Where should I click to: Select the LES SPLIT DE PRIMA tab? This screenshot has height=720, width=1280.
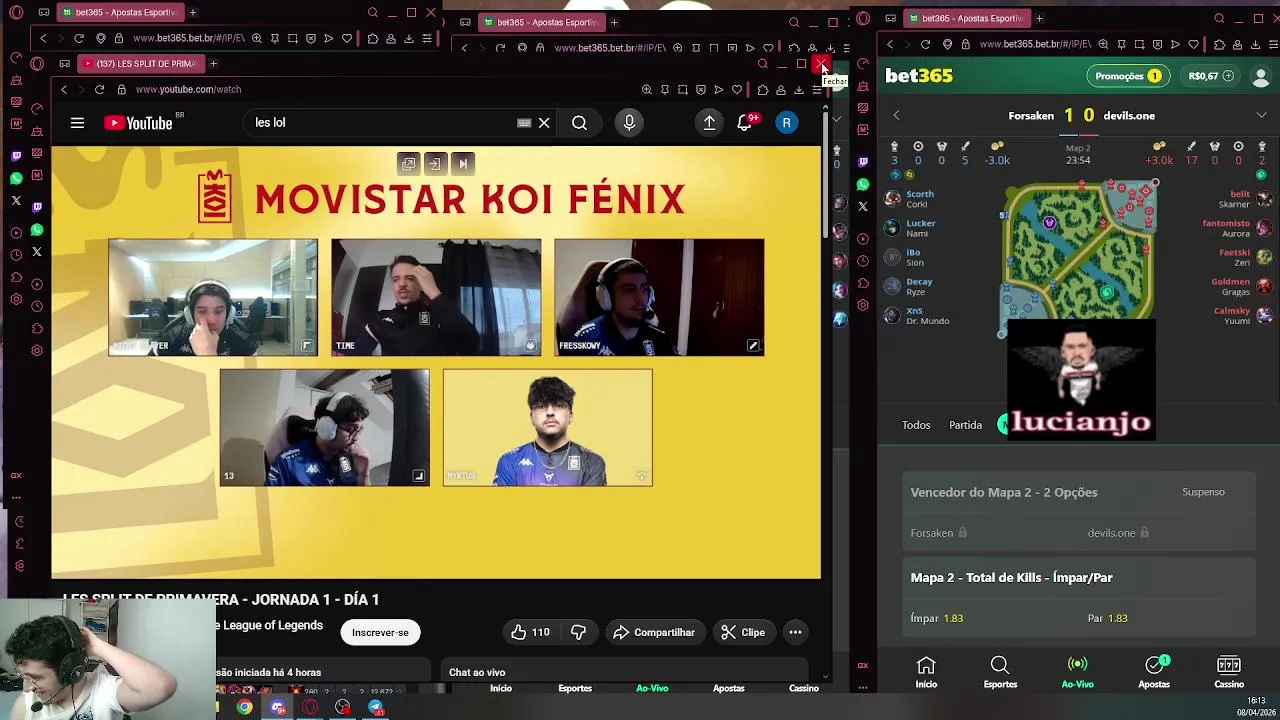(x=140, y=63)
